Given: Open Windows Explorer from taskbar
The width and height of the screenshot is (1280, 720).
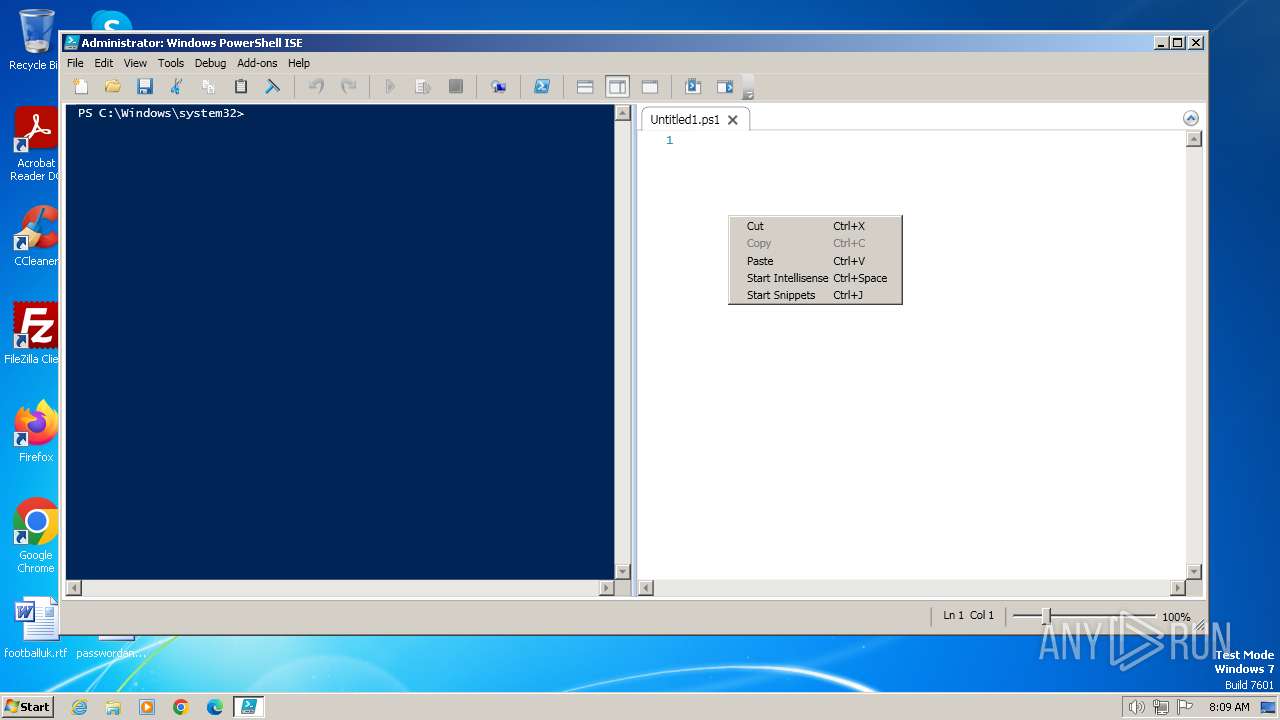Looking at the screenshot, I should point(113,707).
